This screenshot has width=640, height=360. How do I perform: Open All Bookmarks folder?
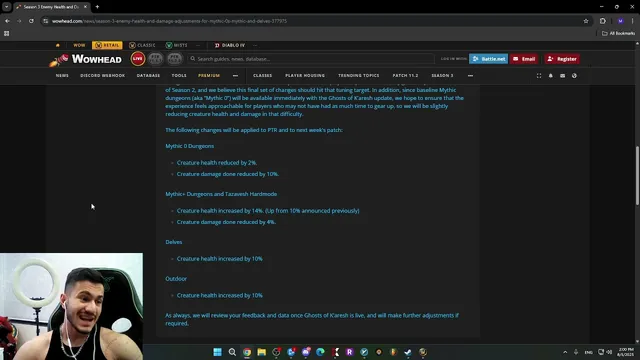pos(618,33)
